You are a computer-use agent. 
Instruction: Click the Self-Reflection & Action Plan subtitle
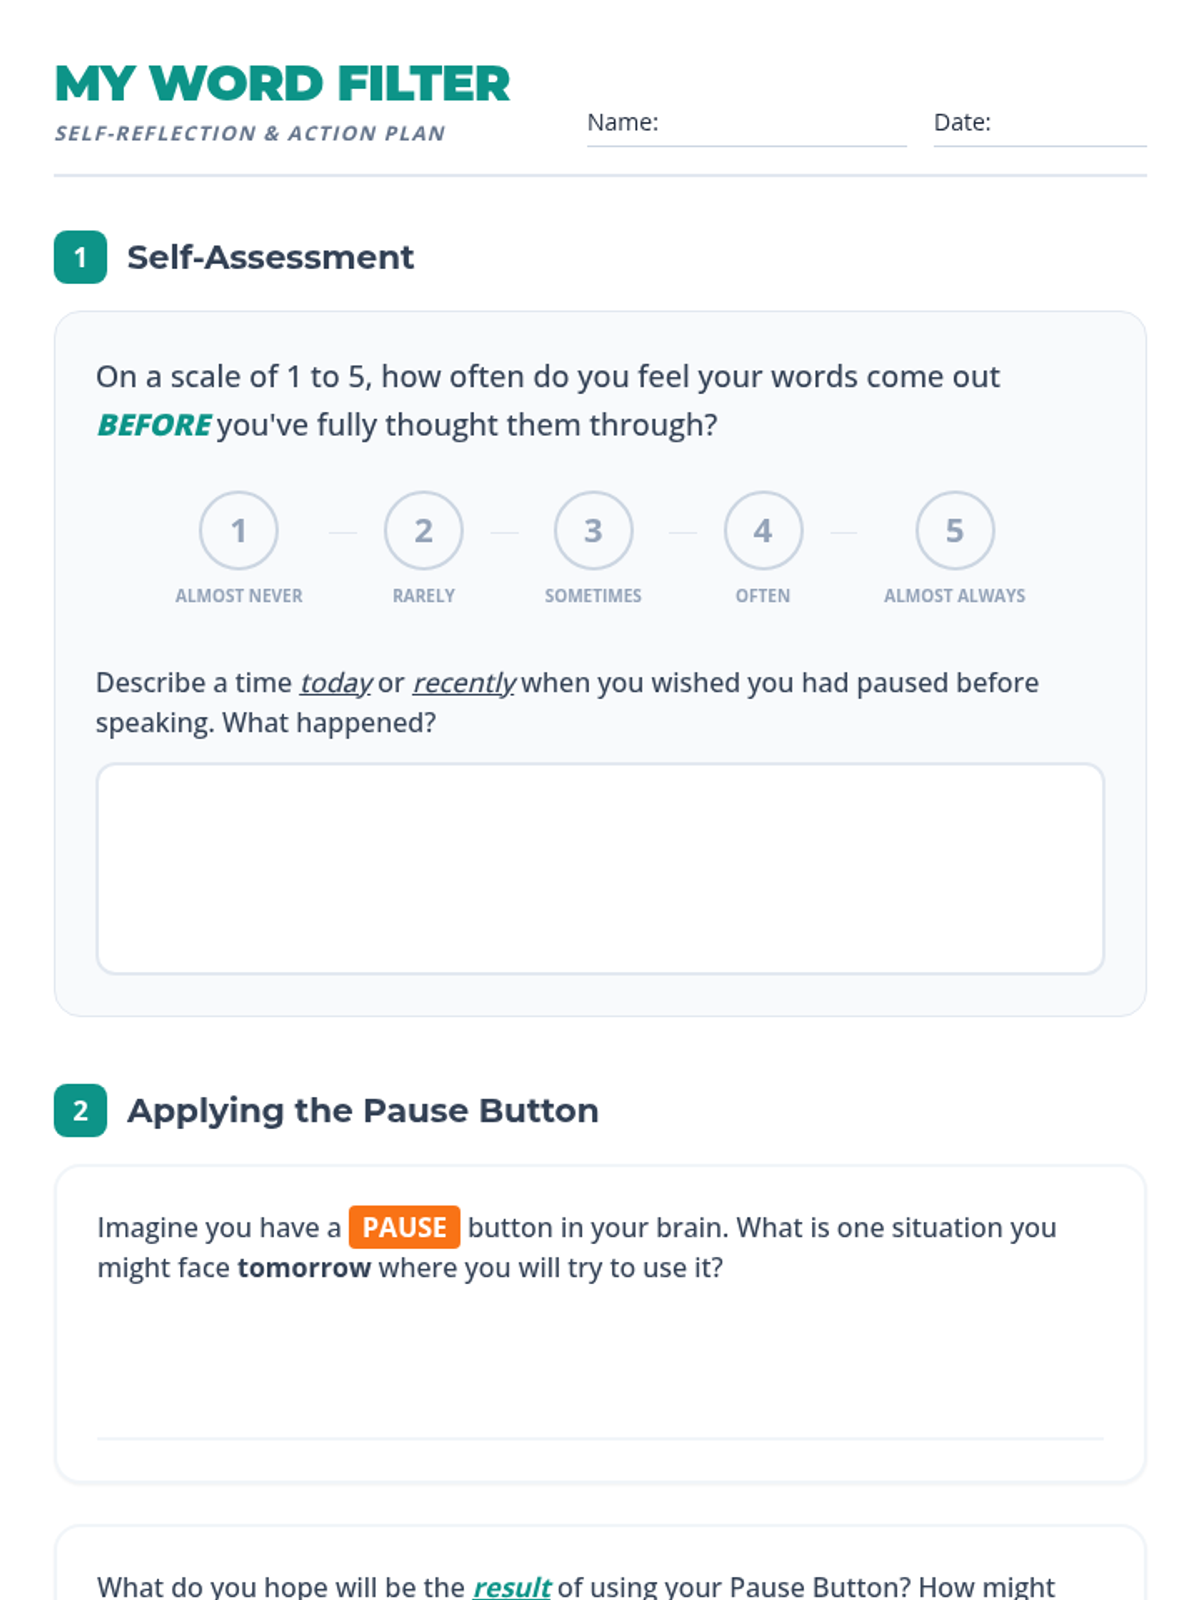(x=250, y=133)
